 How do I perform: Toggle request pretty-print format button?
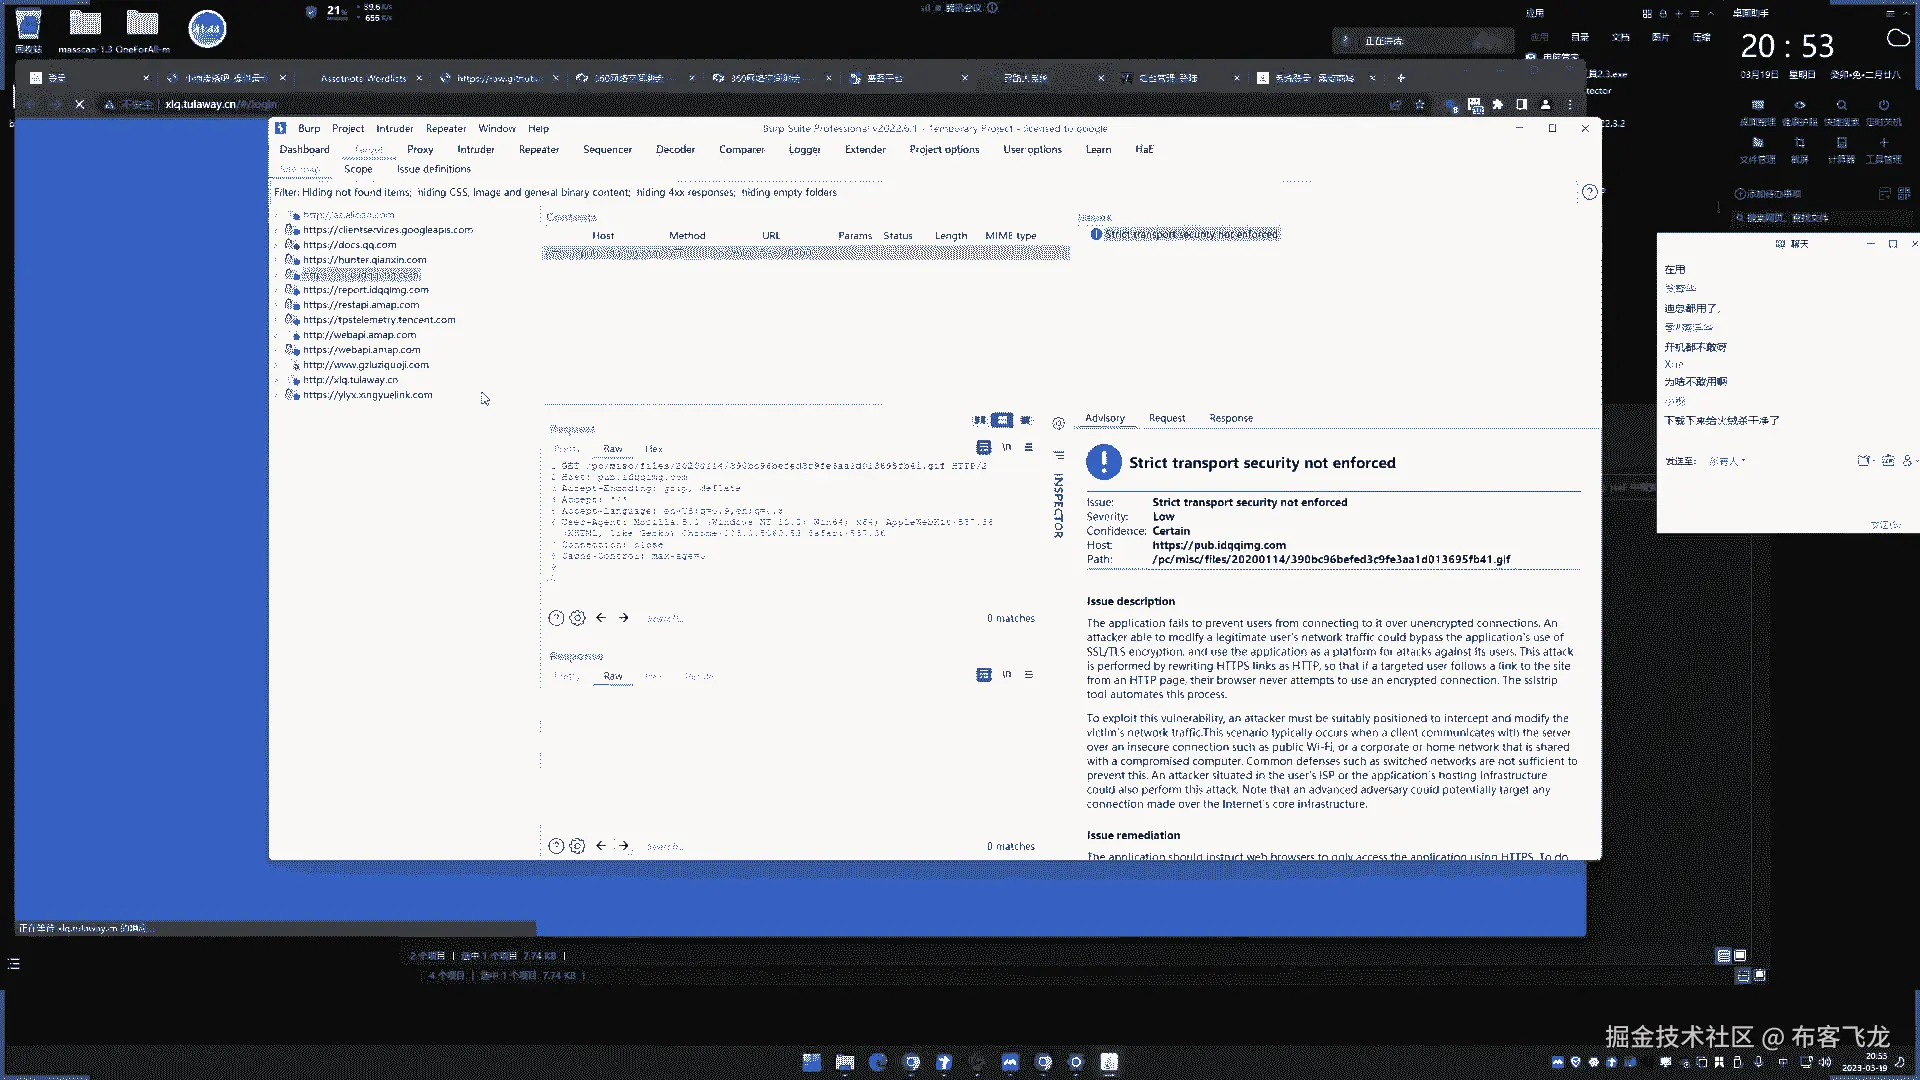pyautogui.click(x=983, y=447)
